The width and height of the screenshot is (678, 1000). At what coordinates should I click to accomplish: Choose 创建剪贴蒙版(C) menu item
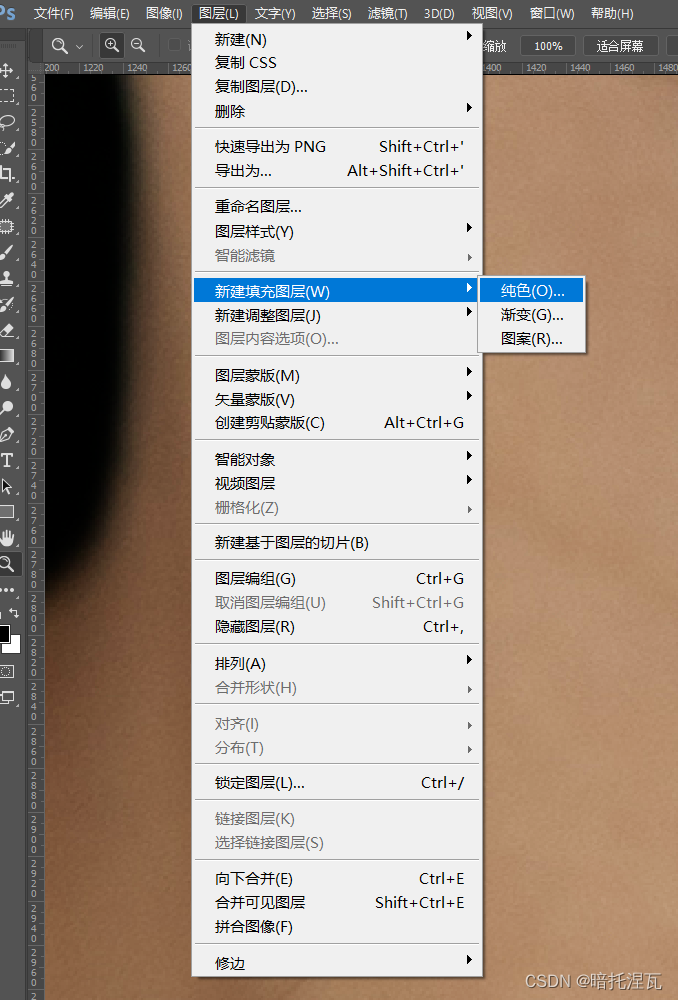337,423
